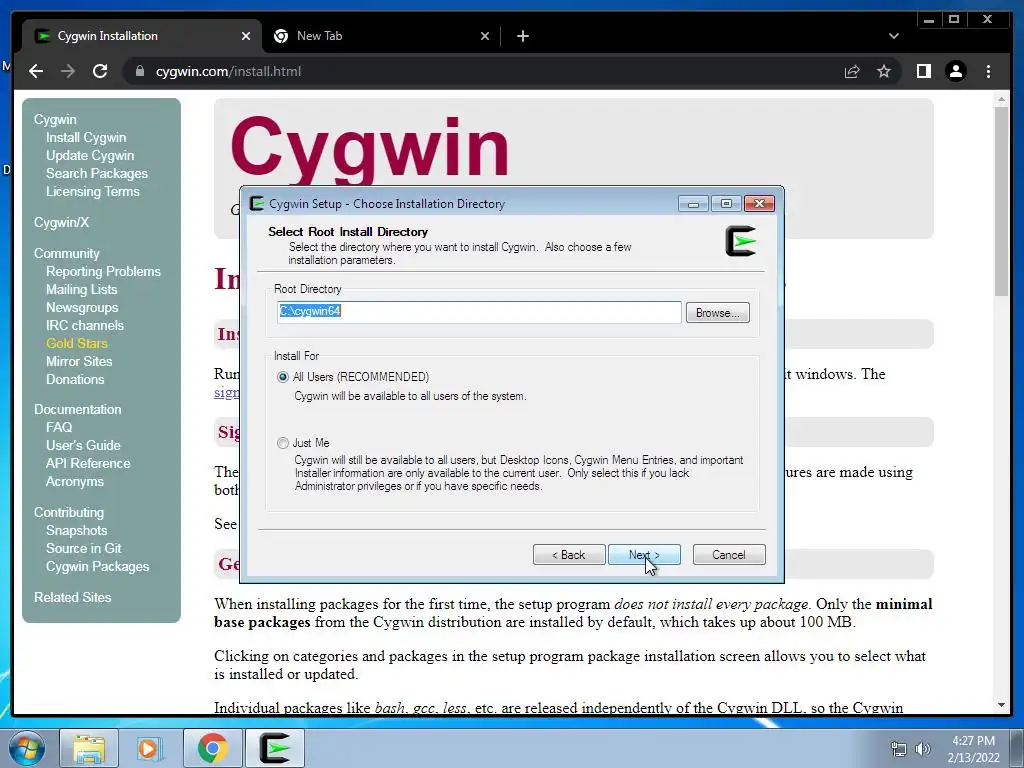1024x768 pixels.
Task: Open the Chrome profile avatar
Action: 955,71
